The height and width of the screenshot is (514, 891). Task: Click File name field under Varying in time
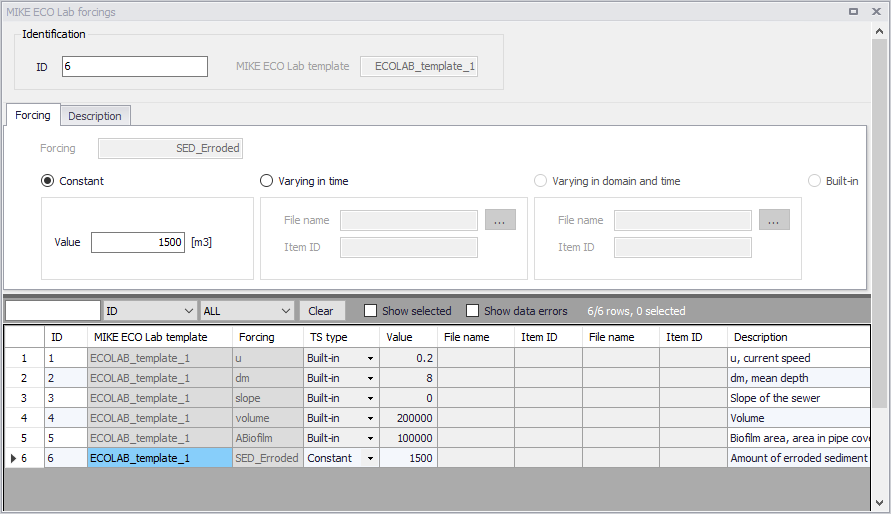pyautogui.click(x=409, y=220)
